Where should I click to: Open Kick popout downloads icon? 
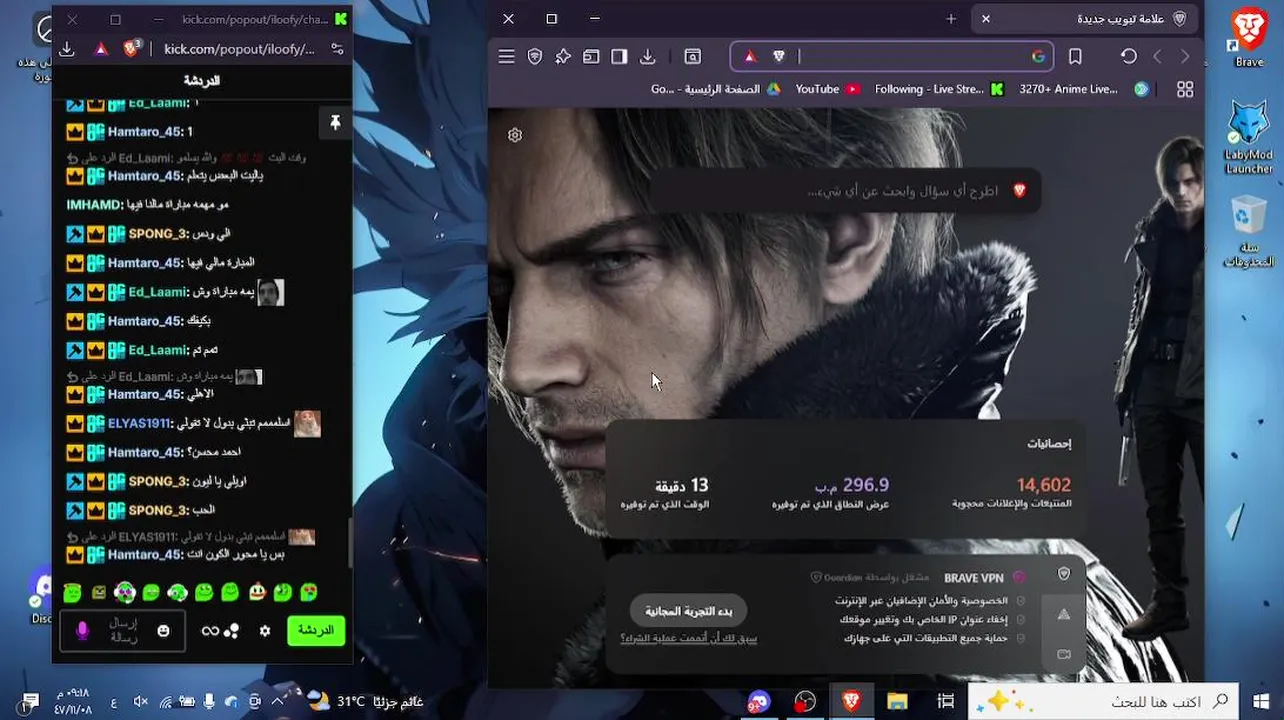[x=67, y=48]
